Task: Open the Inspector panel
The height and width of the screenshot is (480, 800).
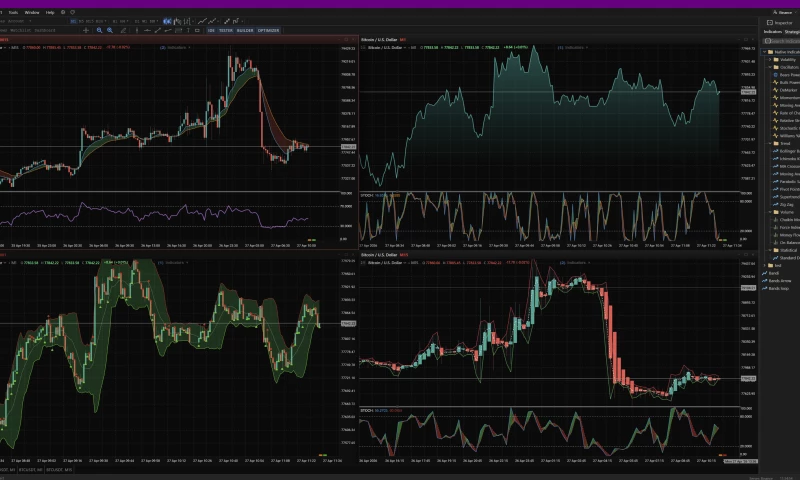Action: tap(780, 23)
